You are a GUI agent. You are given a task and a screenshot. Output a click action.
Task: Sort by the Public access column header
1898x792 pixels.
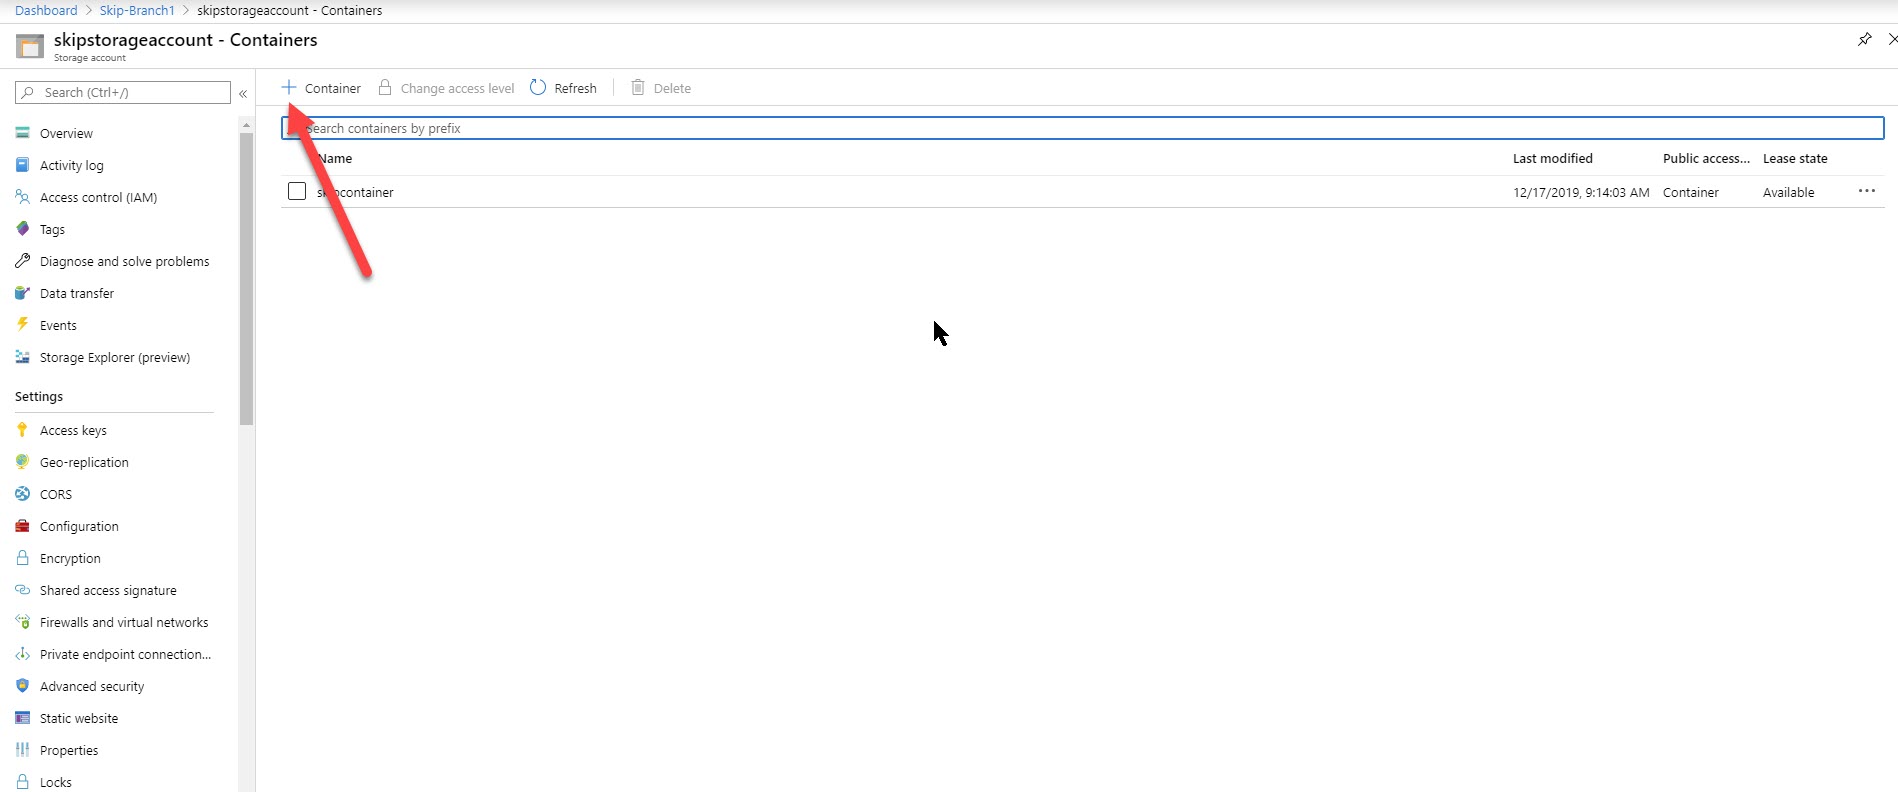coord(1706,158)
